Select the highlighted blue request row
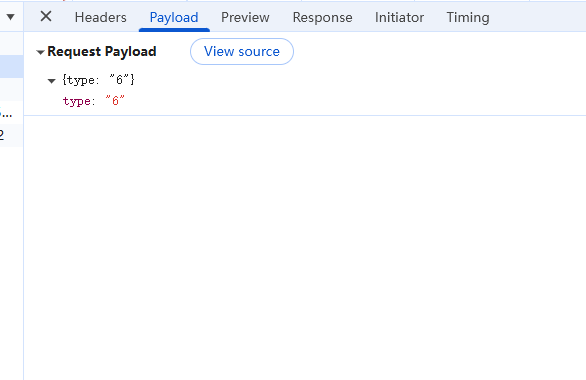This screenshot has height=380, width=586. (x=12, y=67)
